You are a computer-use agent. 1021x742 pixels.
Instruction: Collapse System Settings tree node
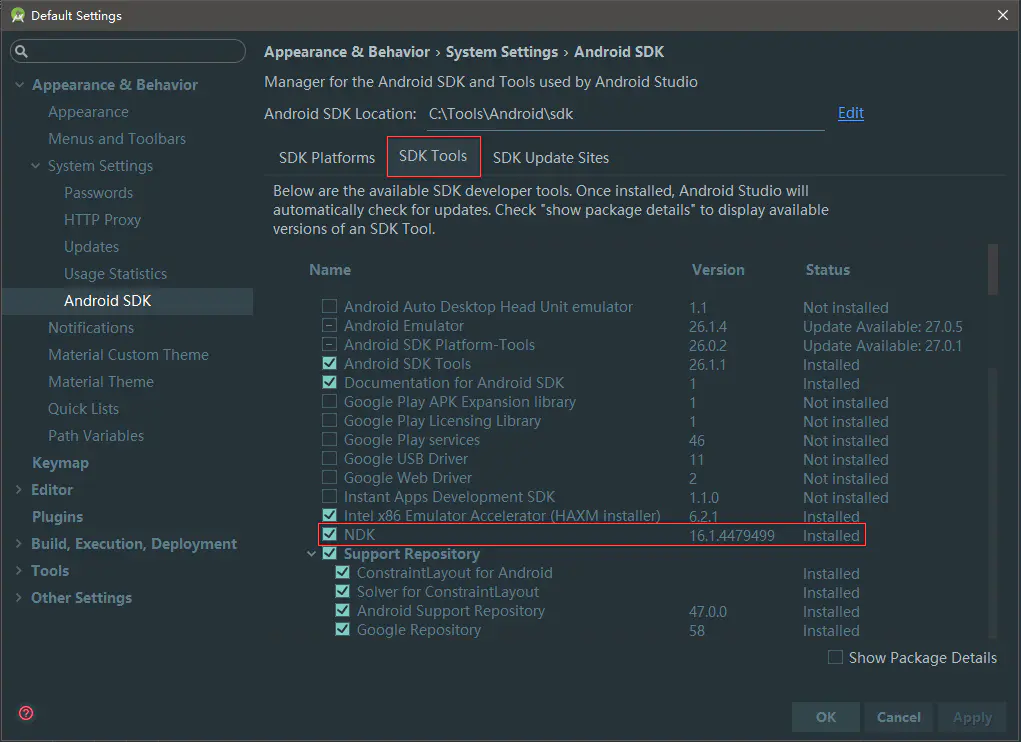pos(36,165)
